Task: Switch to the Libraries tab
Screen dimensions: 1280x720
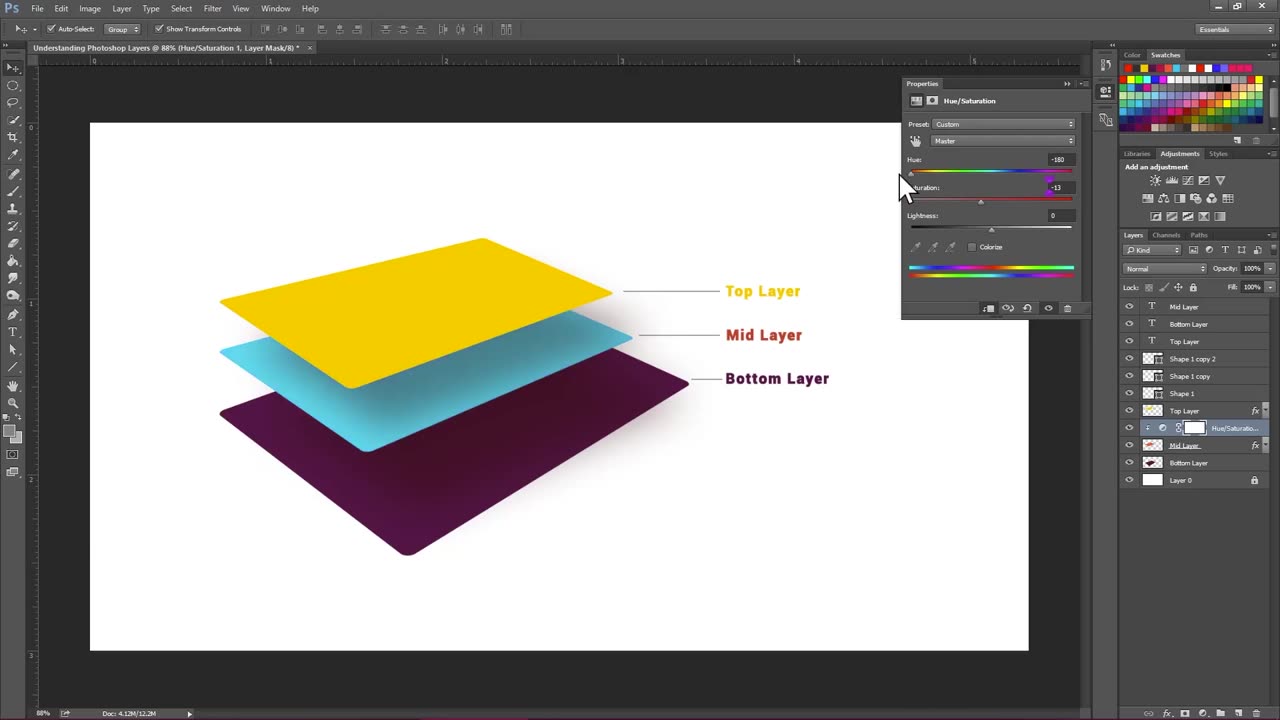Action: [x=1137, y=154]
